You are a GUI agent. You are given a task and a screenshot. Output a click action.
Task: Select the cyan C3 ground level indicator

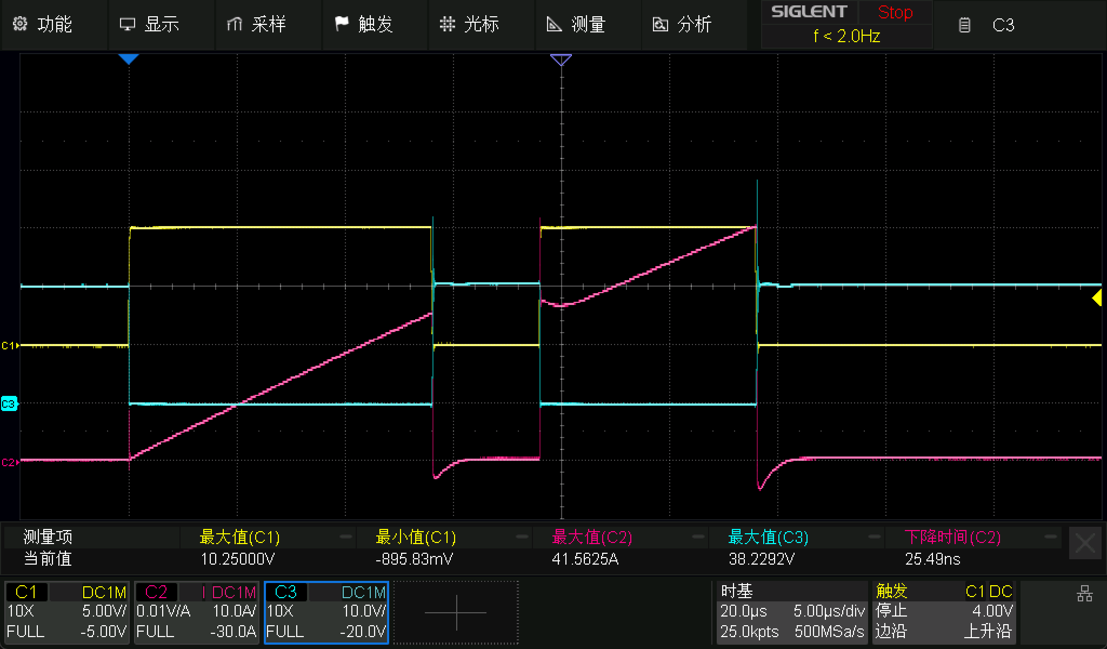pos(8,404)
